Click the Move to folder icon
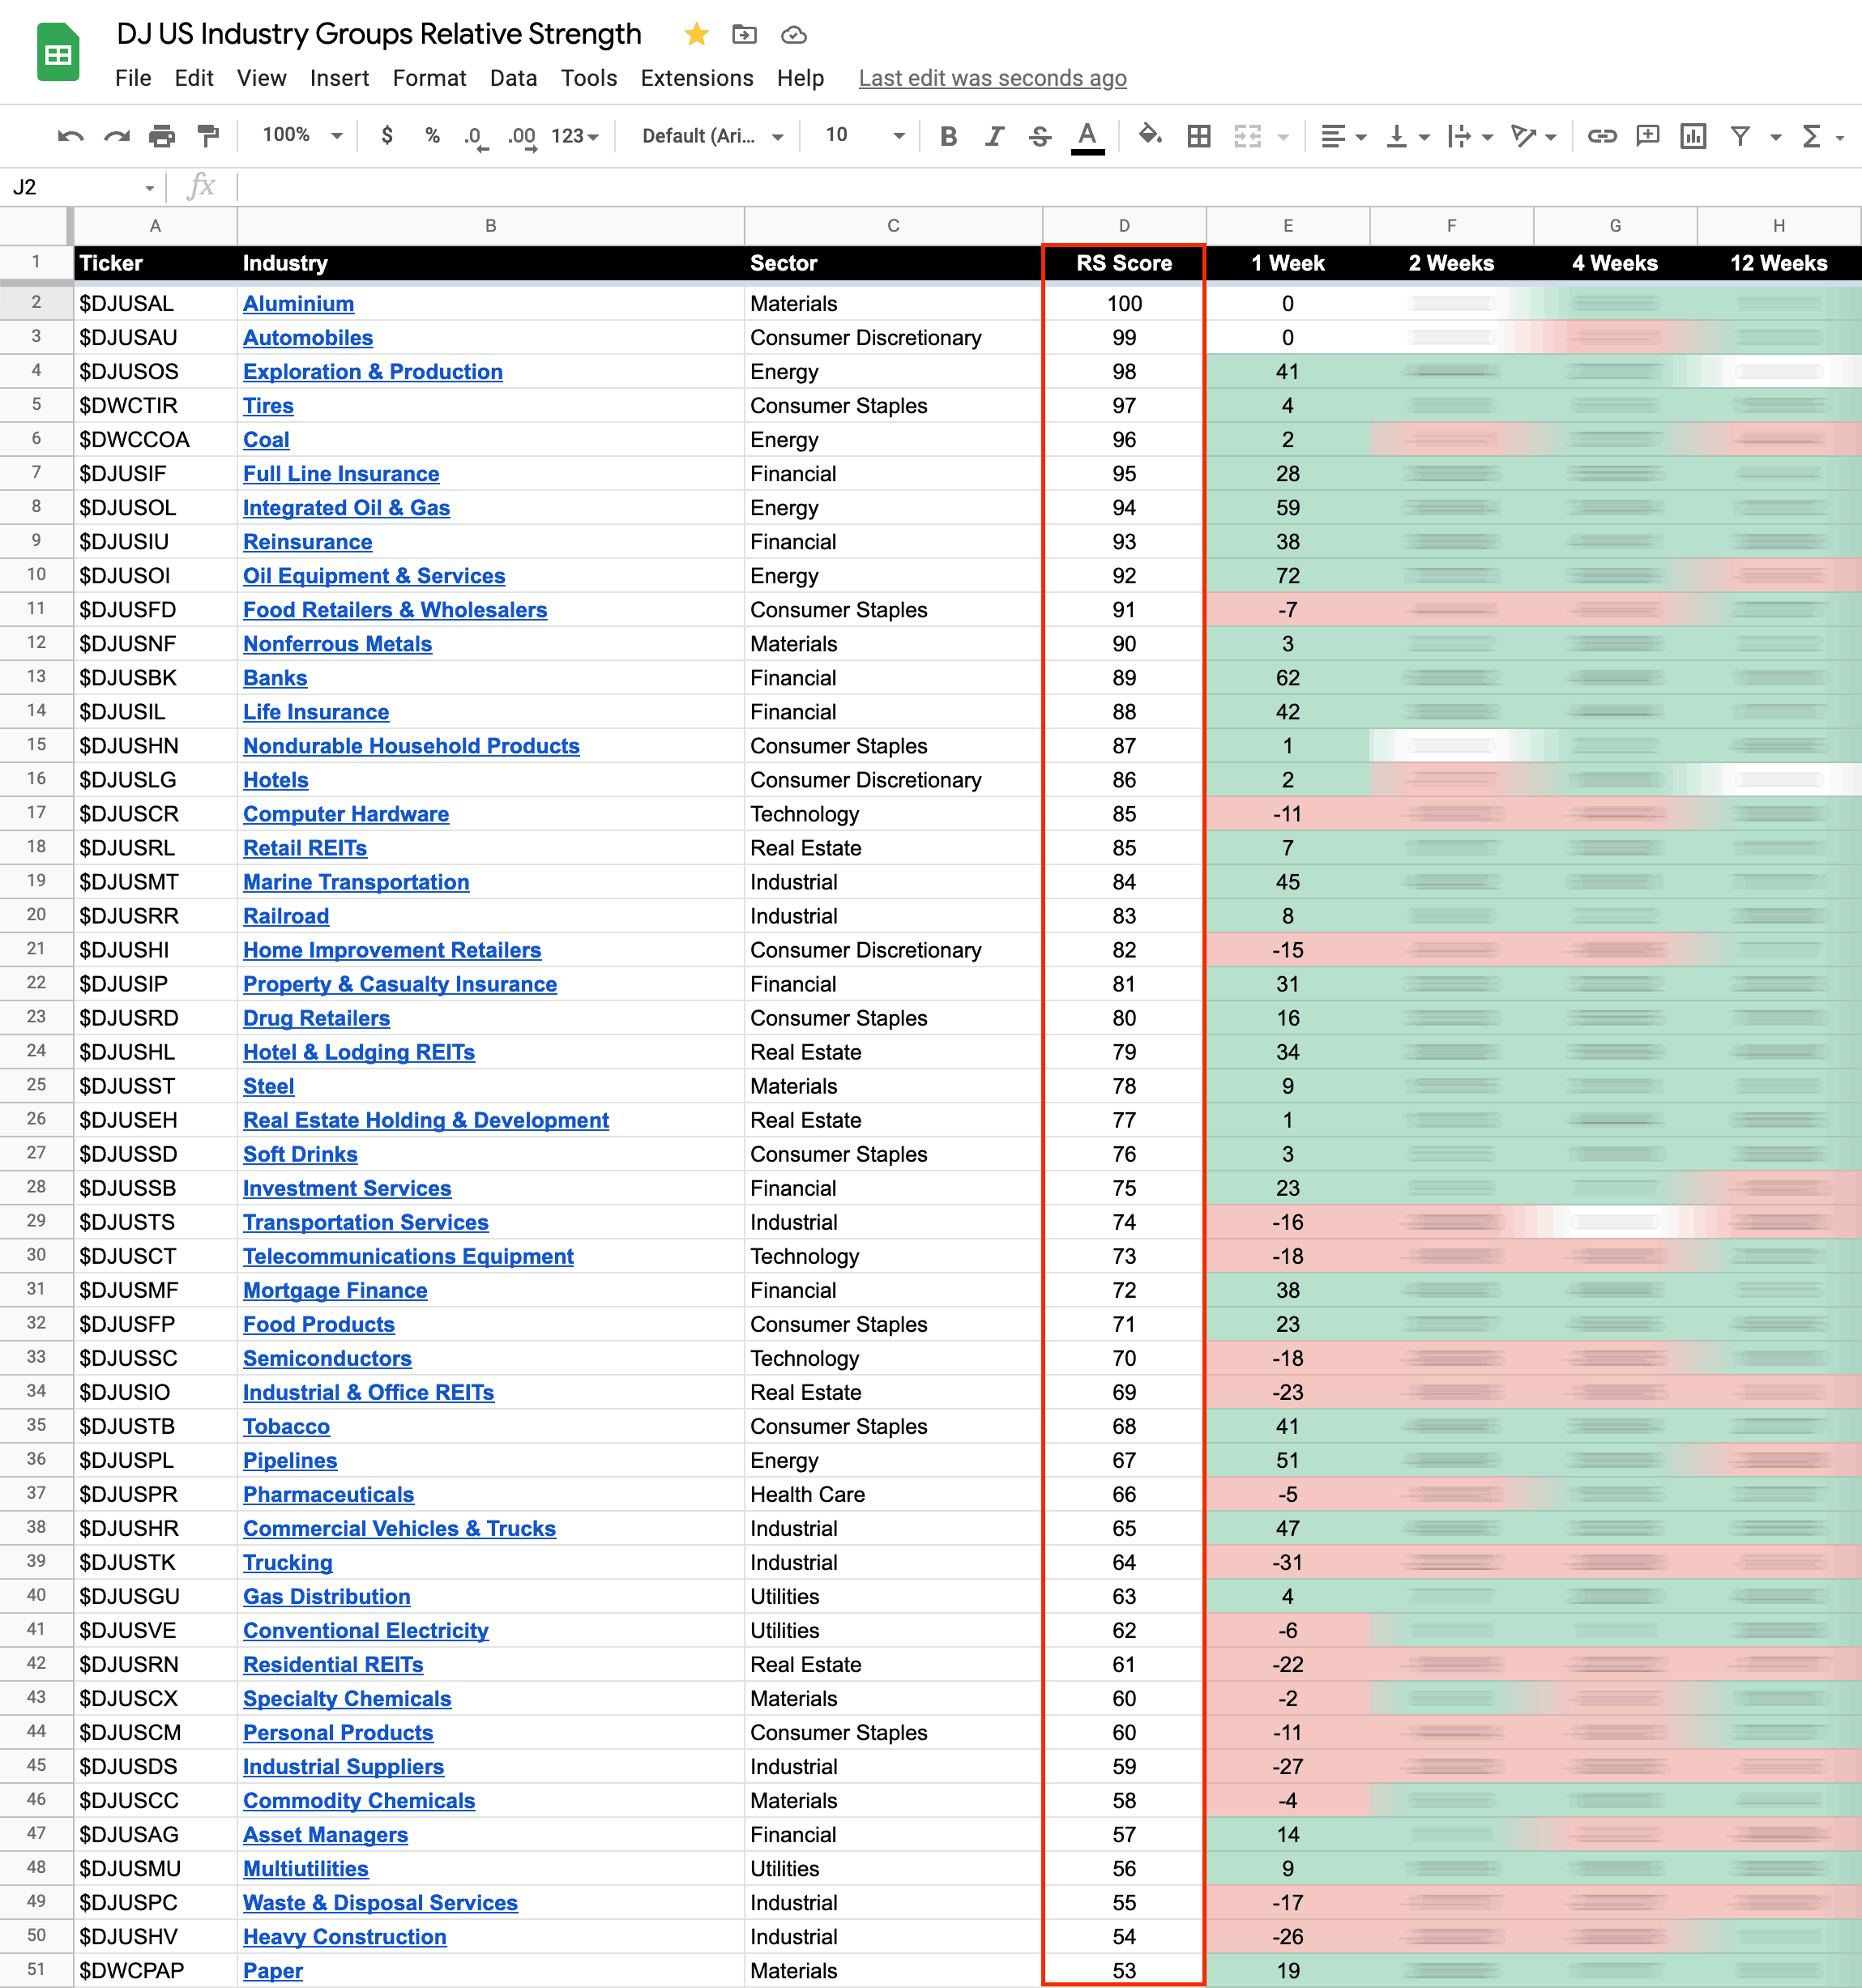Viewport: 1862px width, 1988px height. pyautogui.click(x=744, y=35)
